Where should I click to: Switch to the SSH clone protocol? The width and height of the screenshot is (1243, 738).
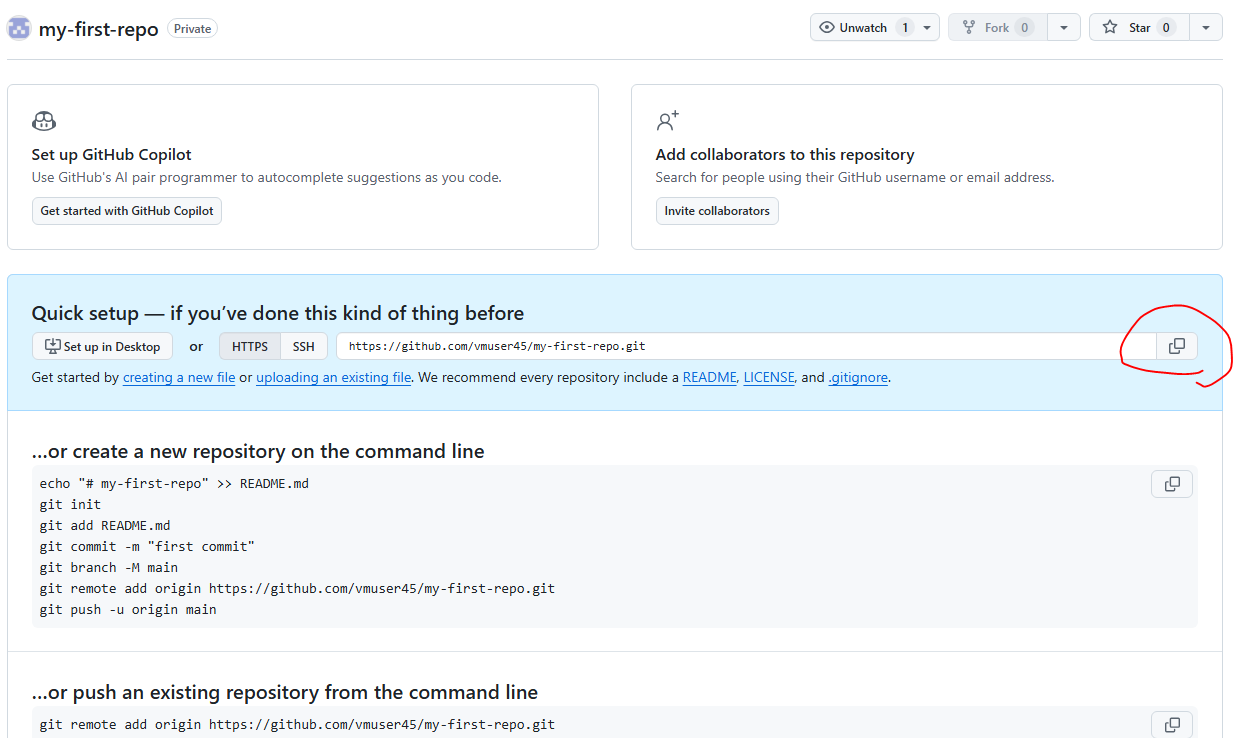(x=304, y=347)
